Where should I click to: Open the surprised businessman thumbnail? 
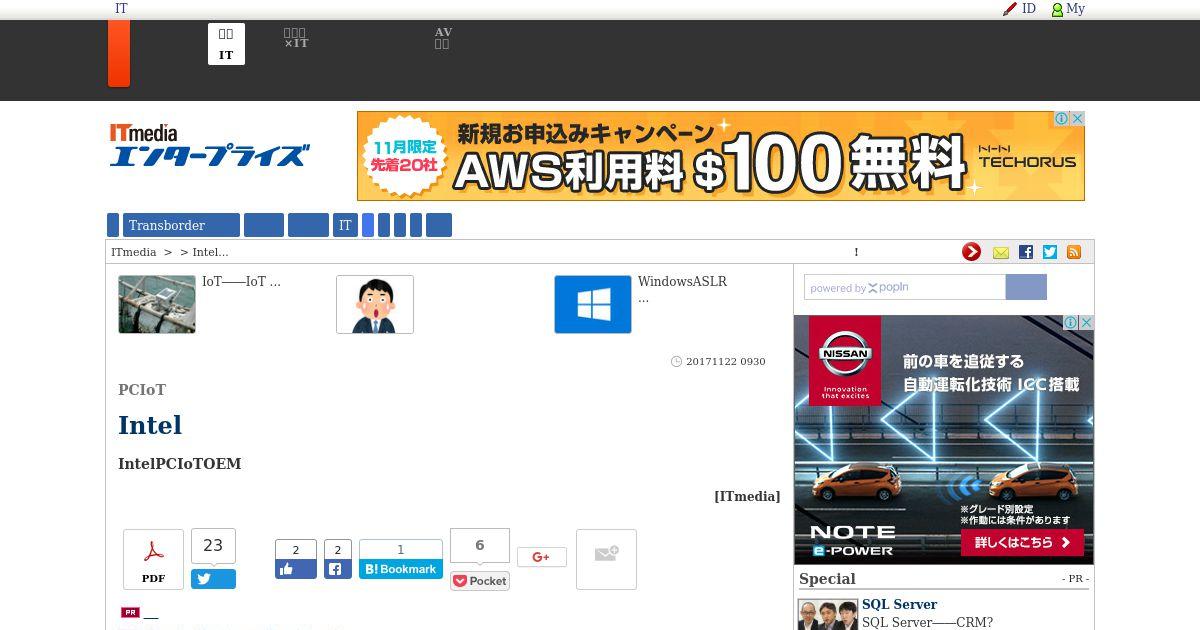tap(375, 304)
